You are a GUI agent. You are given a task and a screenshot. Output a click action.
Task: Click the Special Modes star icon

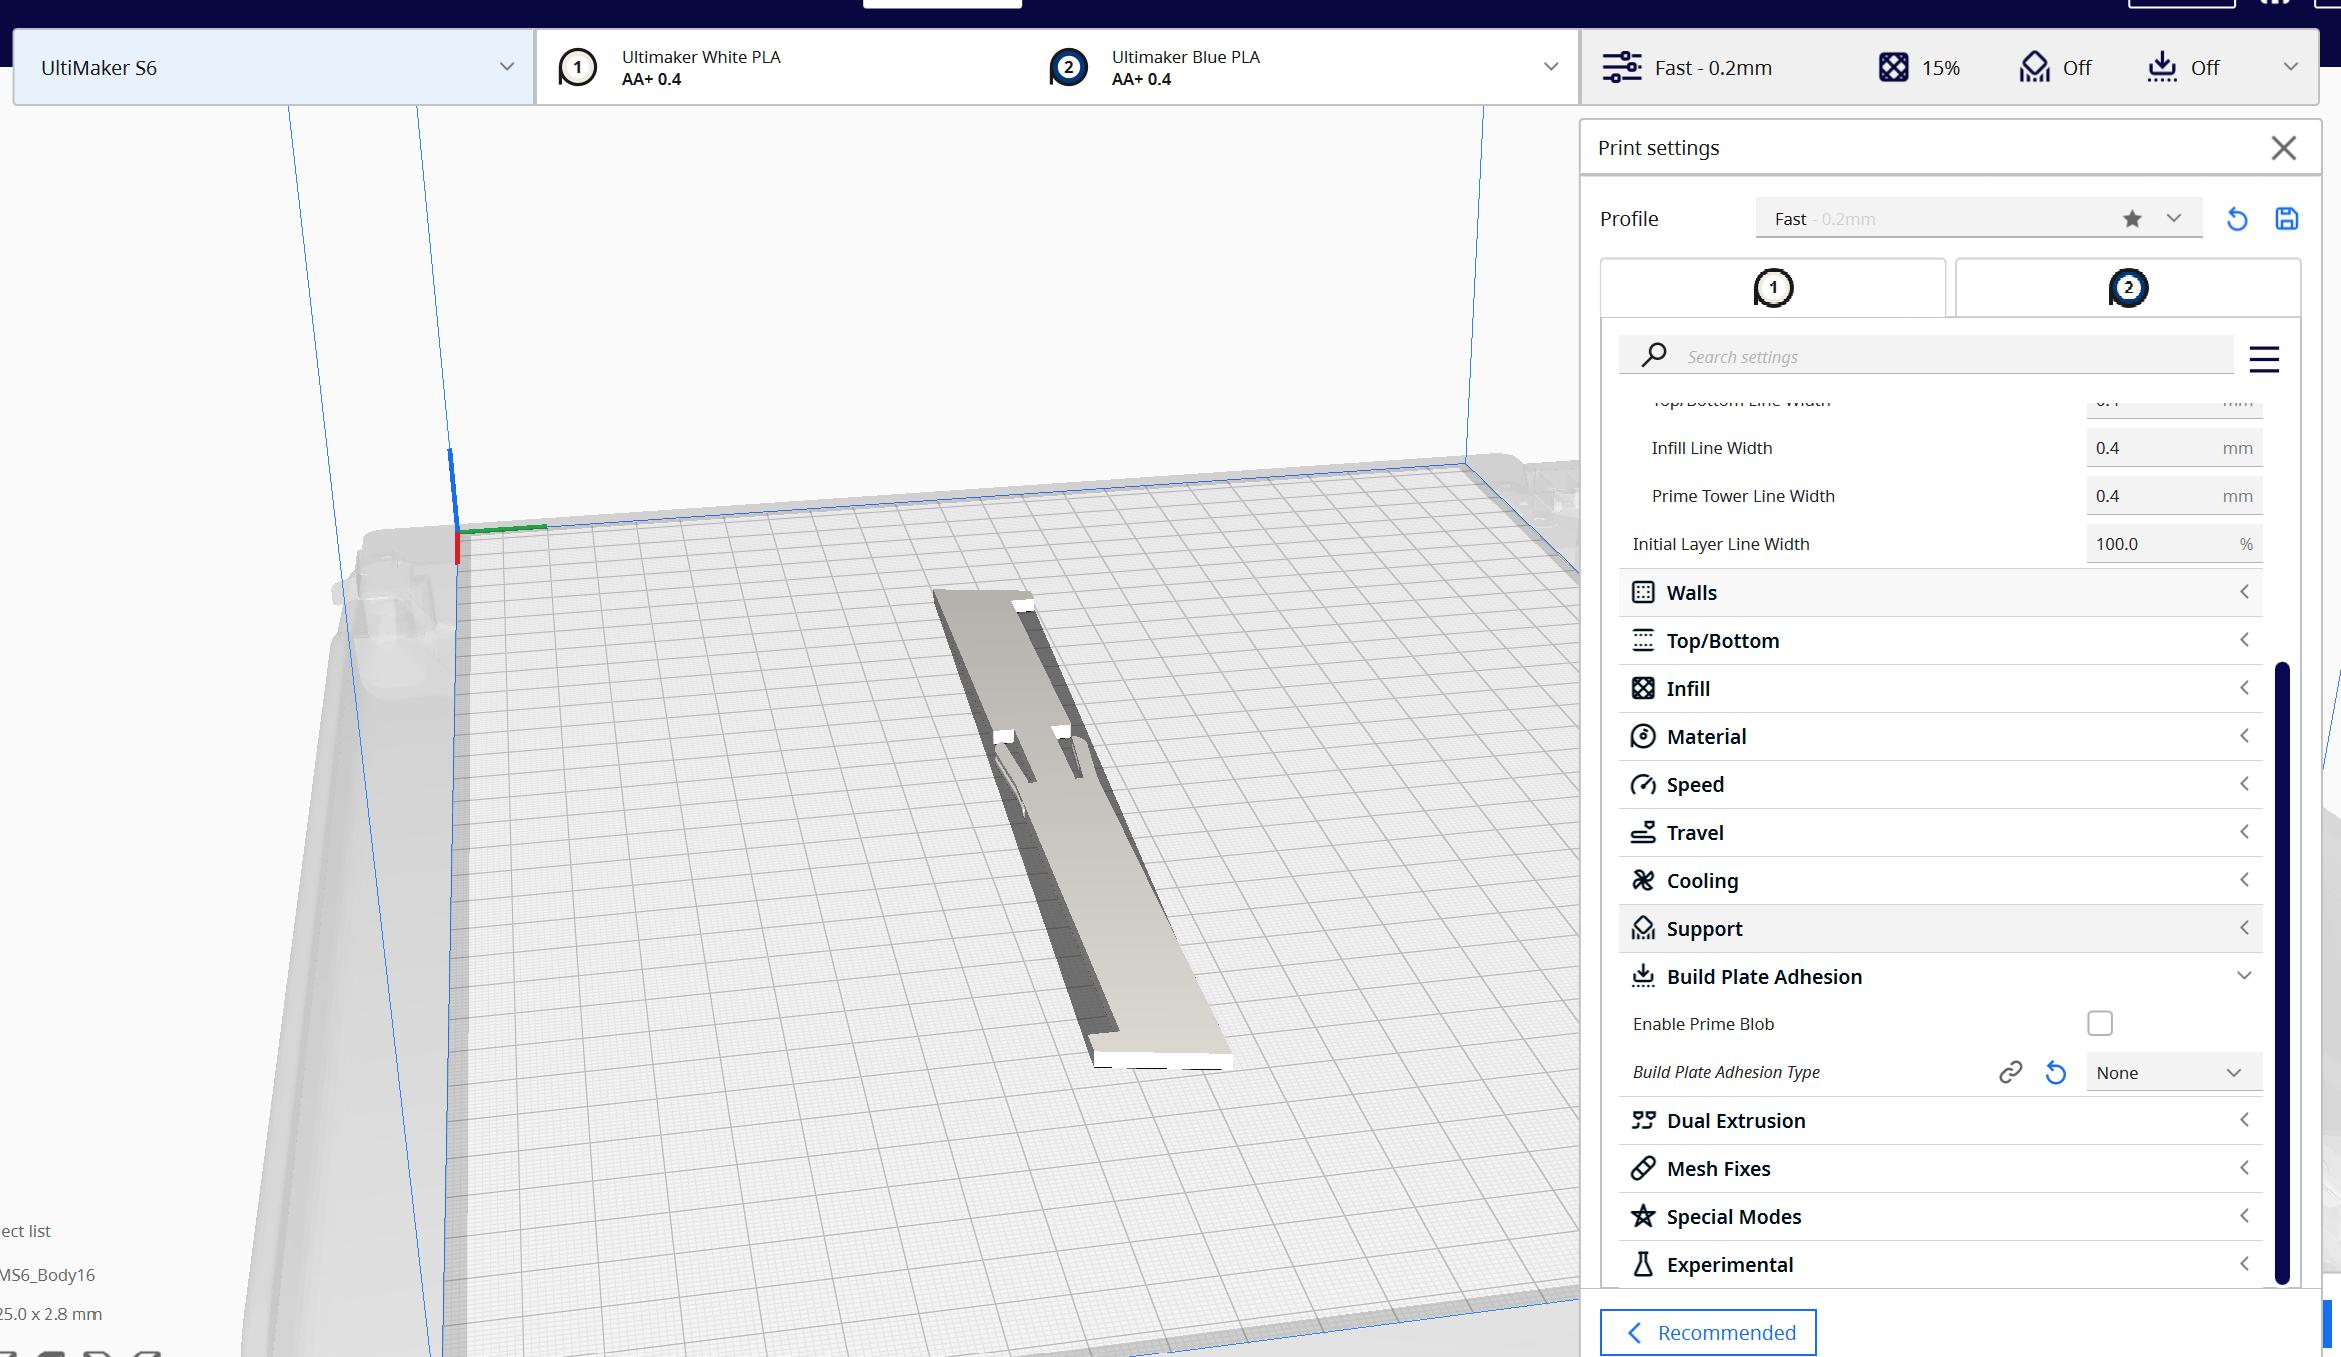pyautogui.click(x=1643, y=1216)
